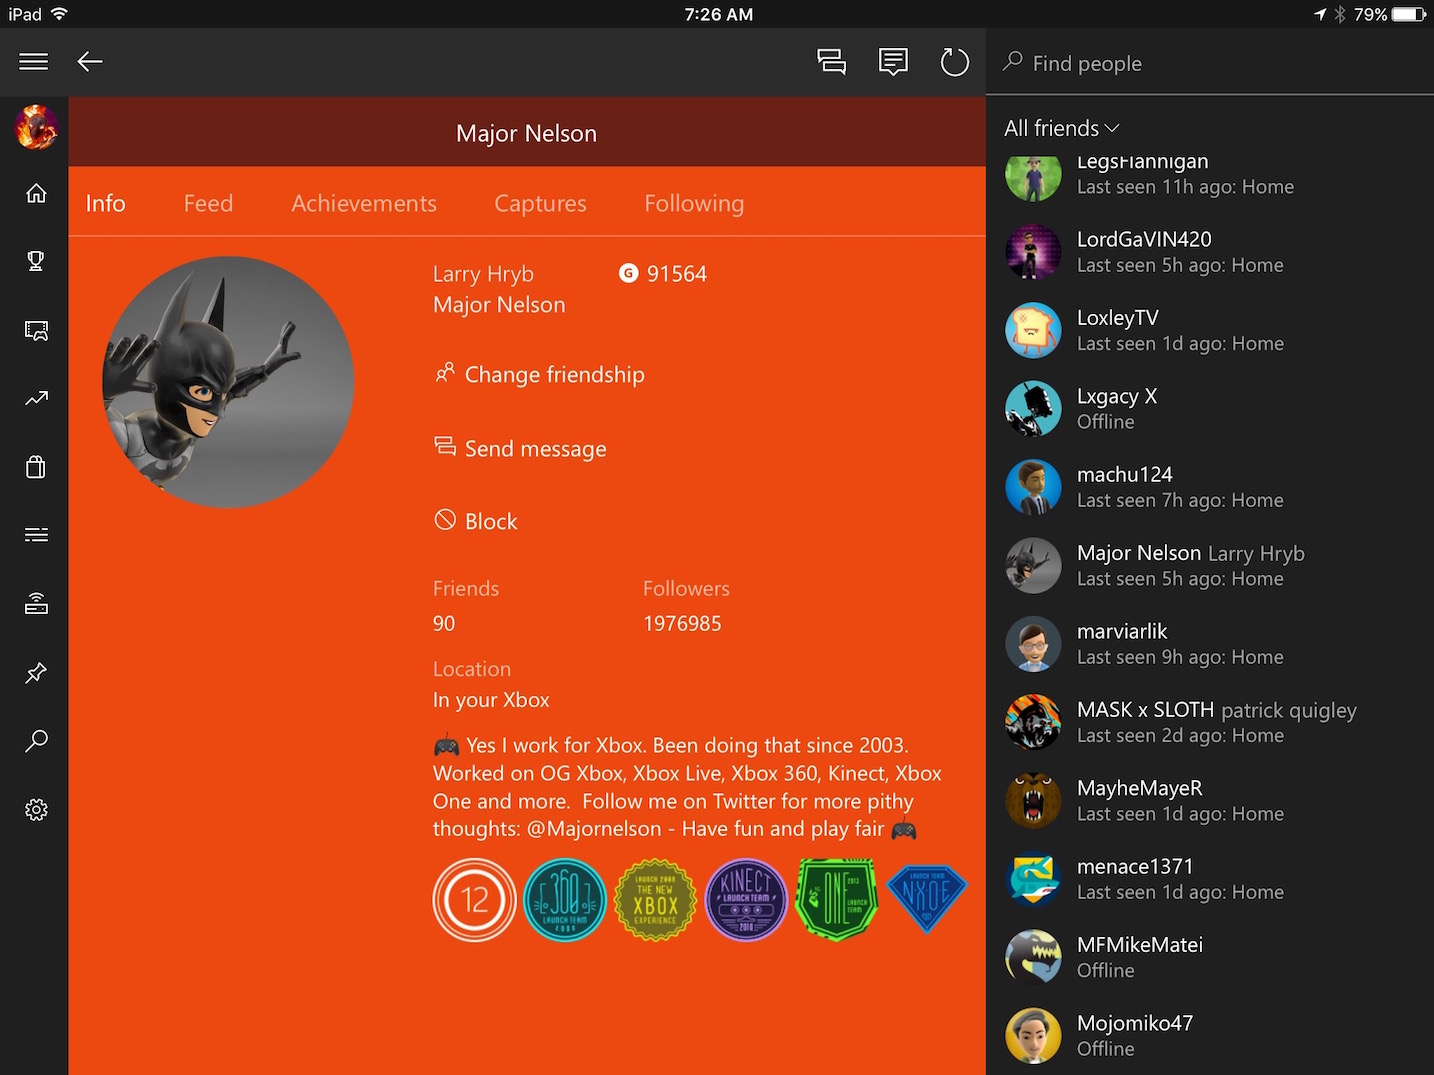
Task: Select the NXOE blue diamond badge
Action: 927,898
